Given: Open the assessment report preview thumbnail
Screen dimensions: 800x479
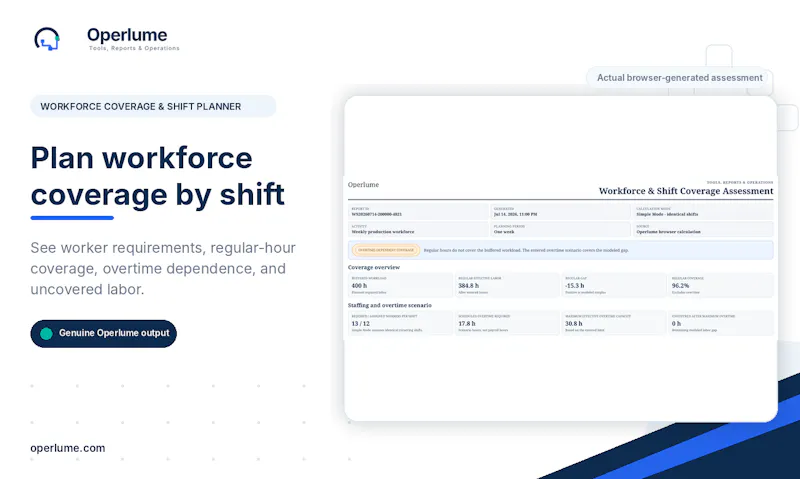Looking at the screenshot, I should 561,259.
